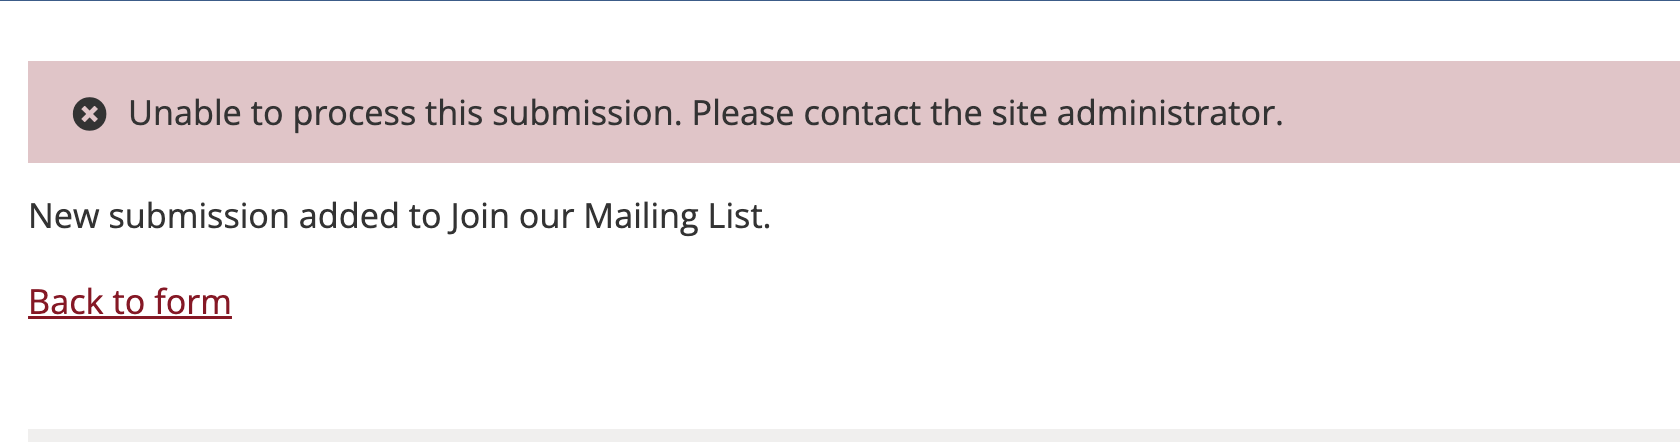The height and width of the screenshot is (442, 1680).
Task: Click the words "Mailing List" in the confirmation text
Action: [x=674, y=216]
